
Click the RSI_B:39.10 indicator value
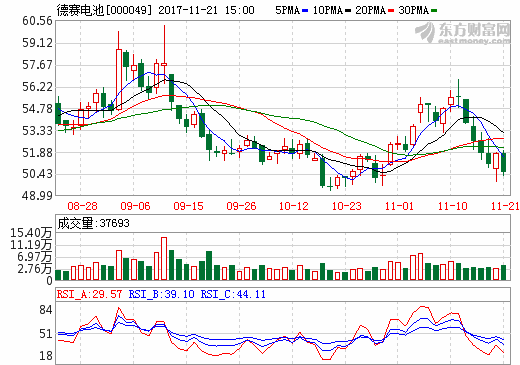tap(162, 294)
